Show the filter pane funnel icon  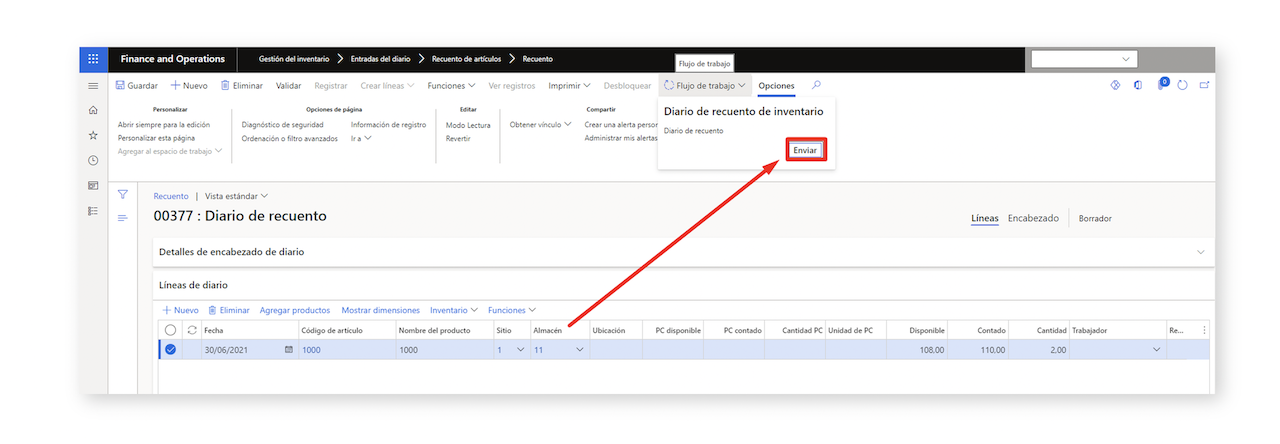click(x=123, y=194)
